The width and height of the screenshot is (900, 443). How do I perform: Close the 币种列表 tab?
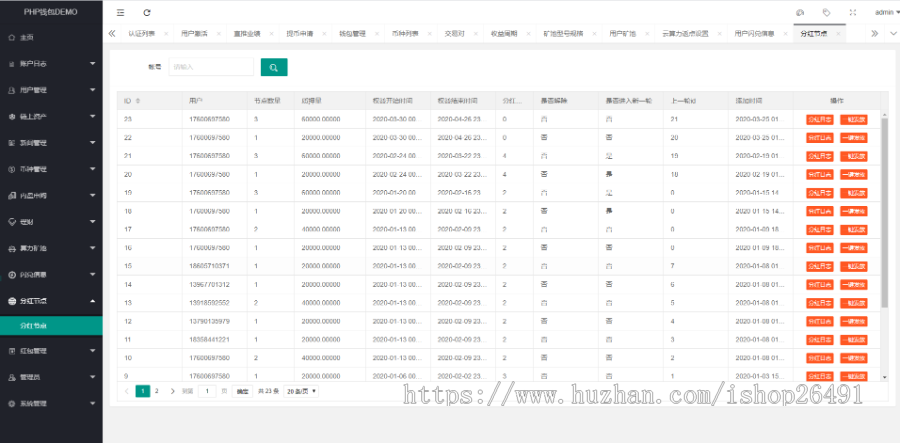click(x=430, y=34)
